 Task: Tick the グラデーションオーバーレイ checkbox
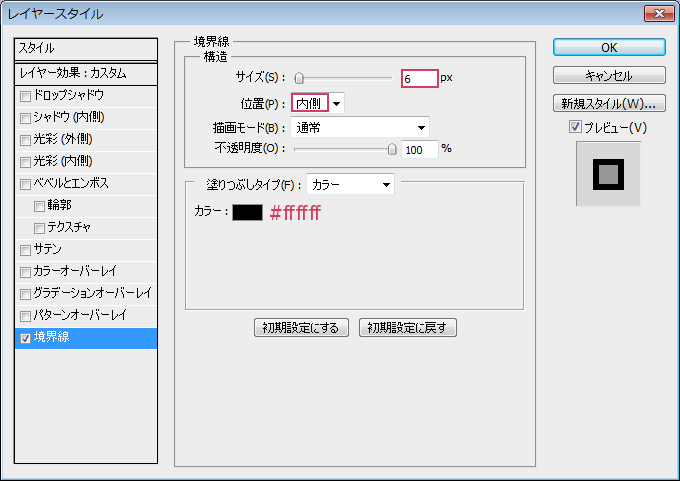[x=26, y=294]
